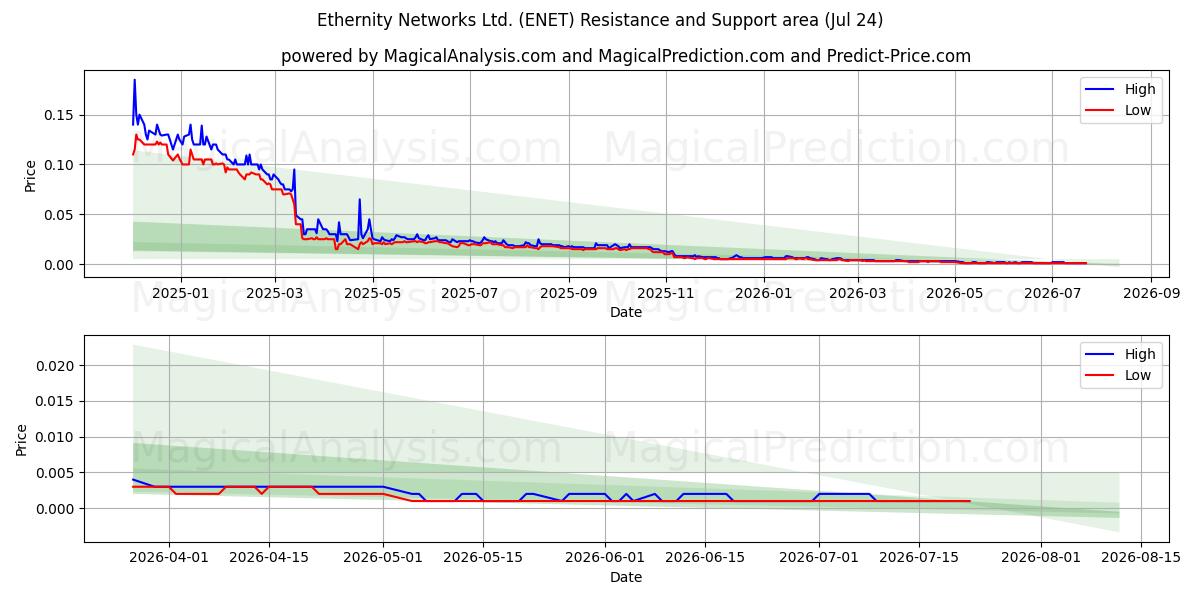Pick the 2026-09 tick label on top chart
The height and width of the screenshot is (600, 1200).
(1150, 293)
